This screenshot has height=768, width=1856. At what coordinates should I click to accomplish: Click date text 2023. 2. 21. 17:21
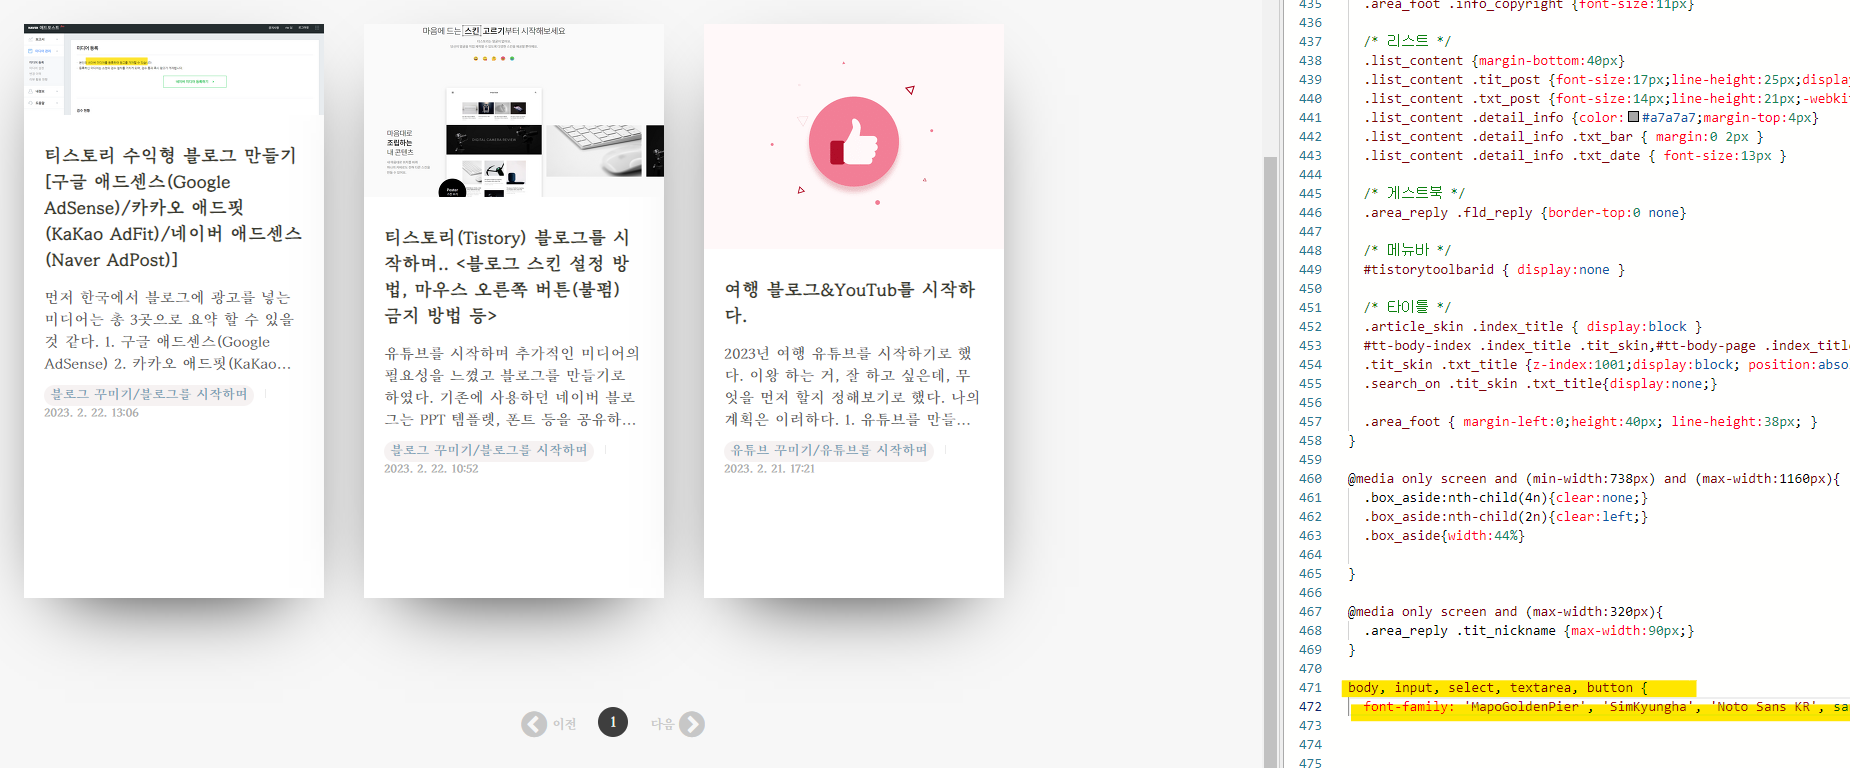click(770, 469)
